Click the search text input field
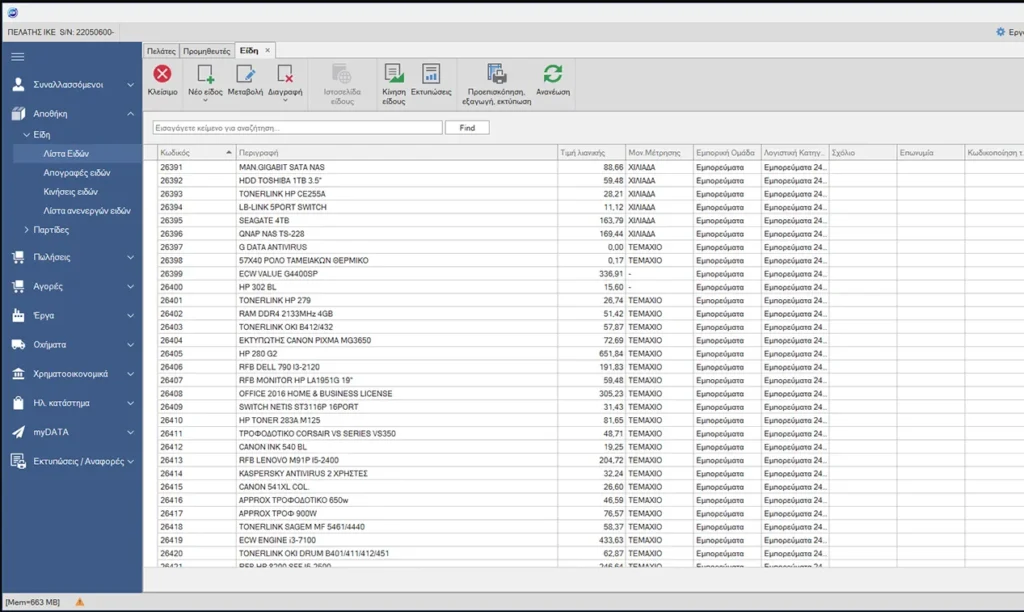The width and height of the screenshot is (1024, 612). [x=298, y=128]
